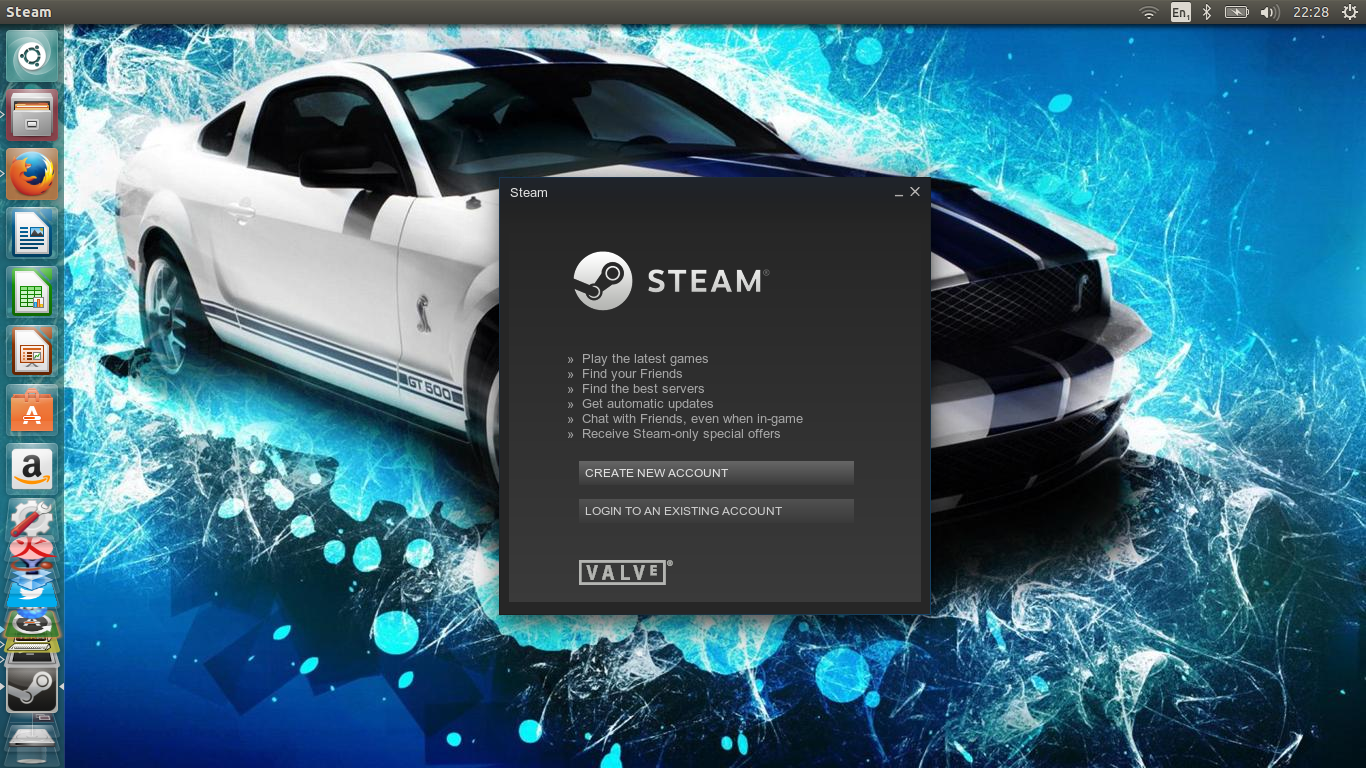
Task: Open LibreOffice Calc from the dock
Action: [x=32, y=293]
